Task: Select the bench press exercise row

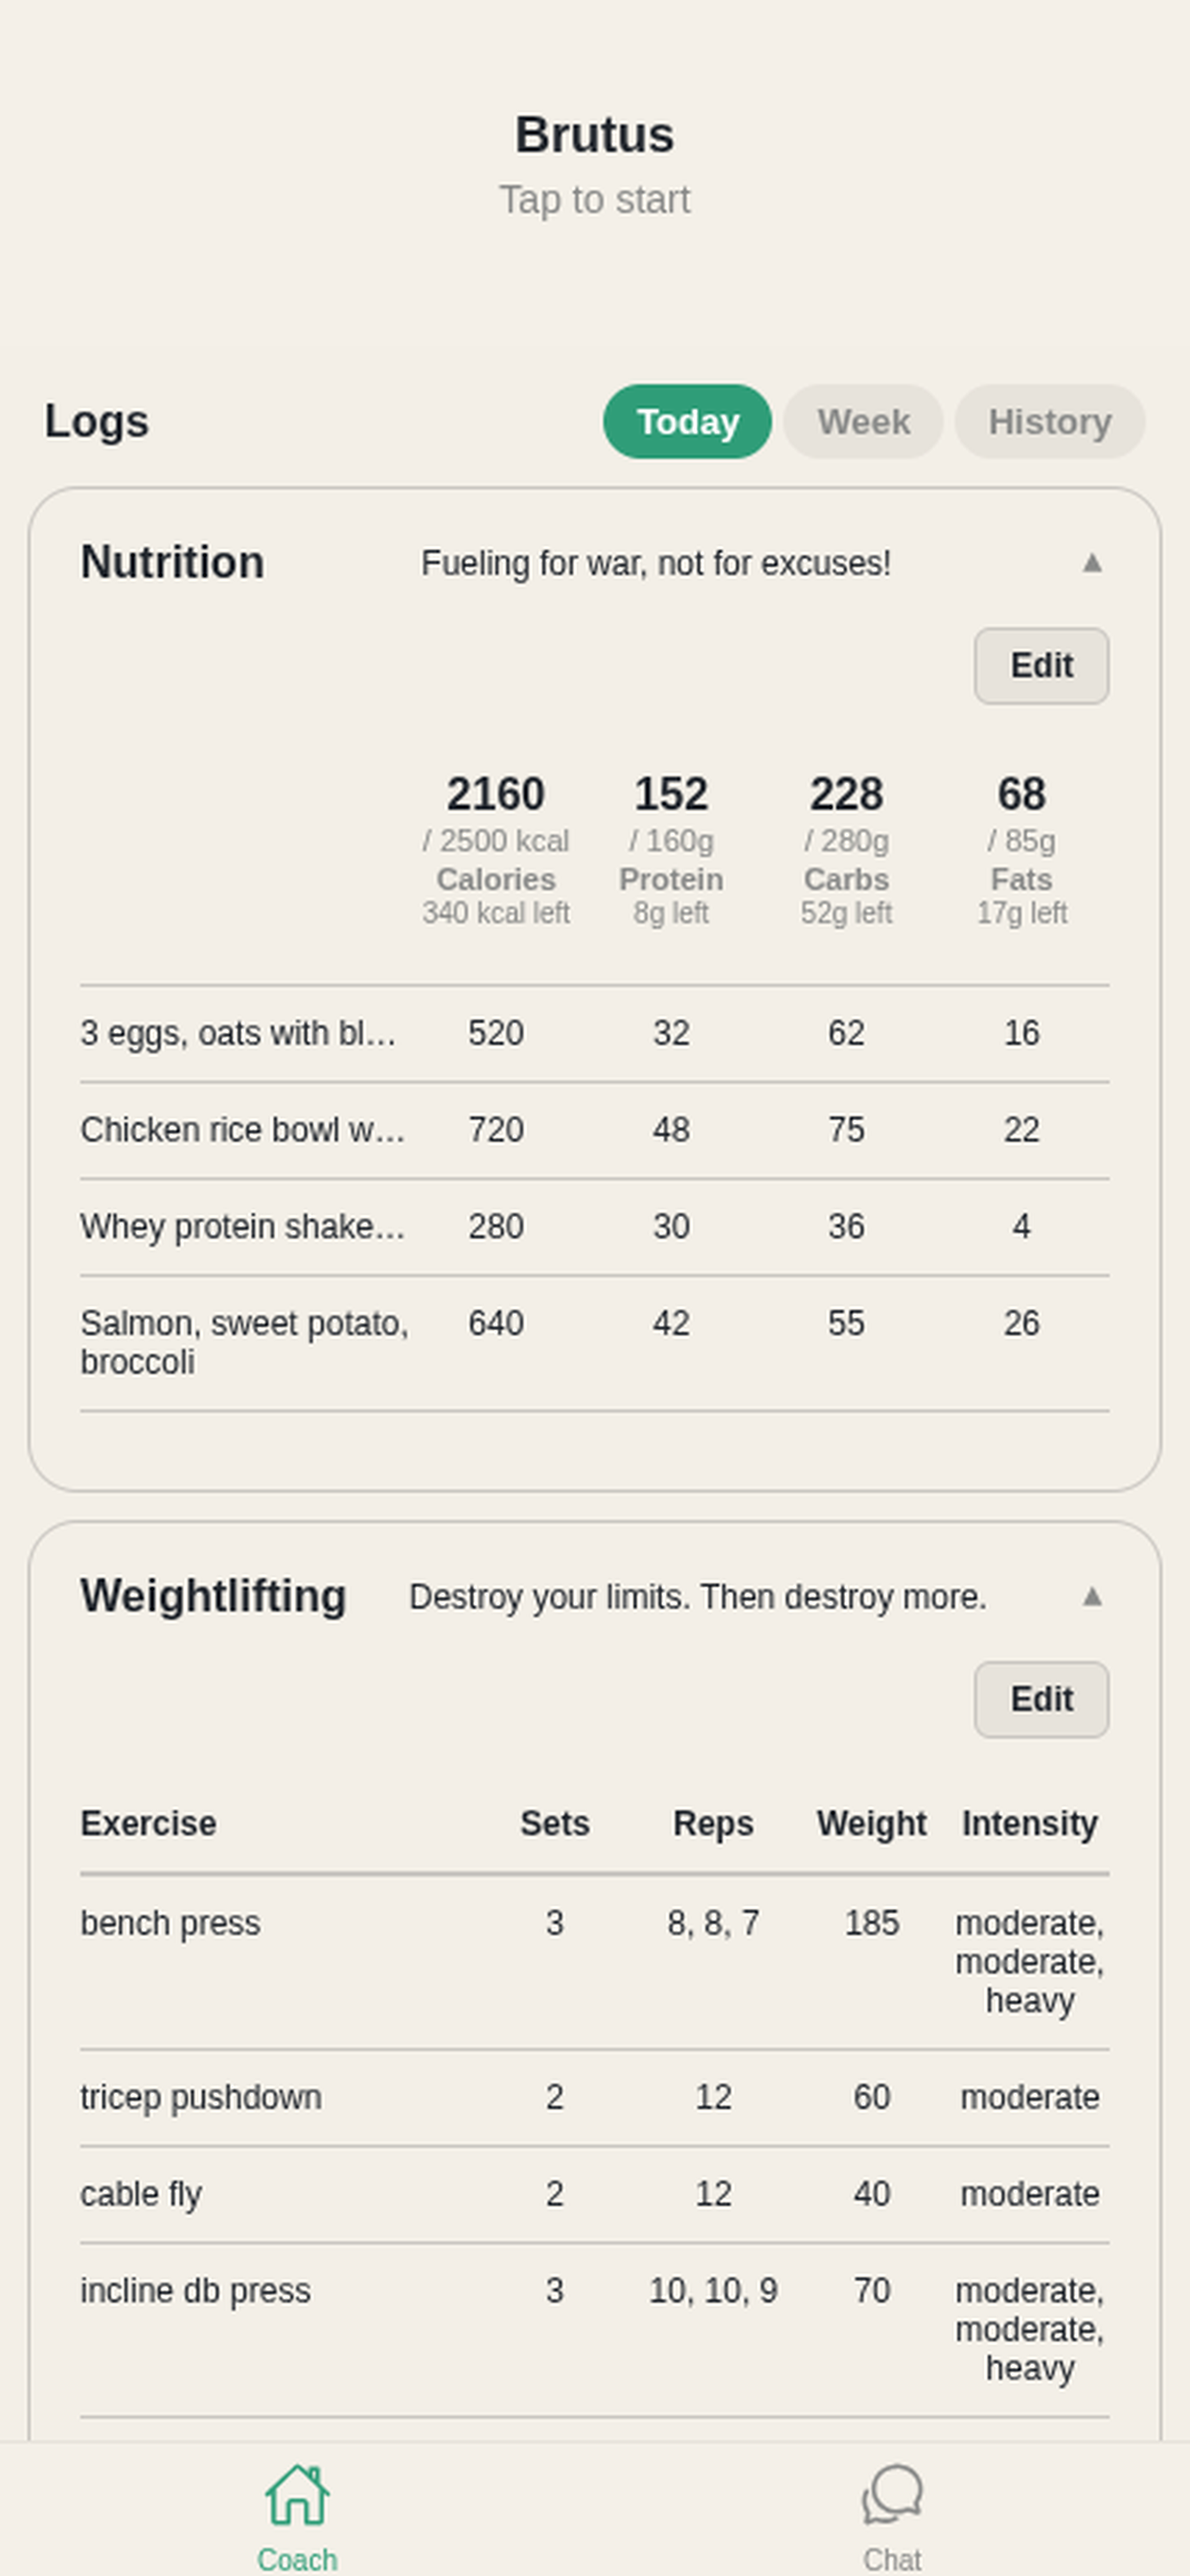Action: click(x=594, y=1962)
